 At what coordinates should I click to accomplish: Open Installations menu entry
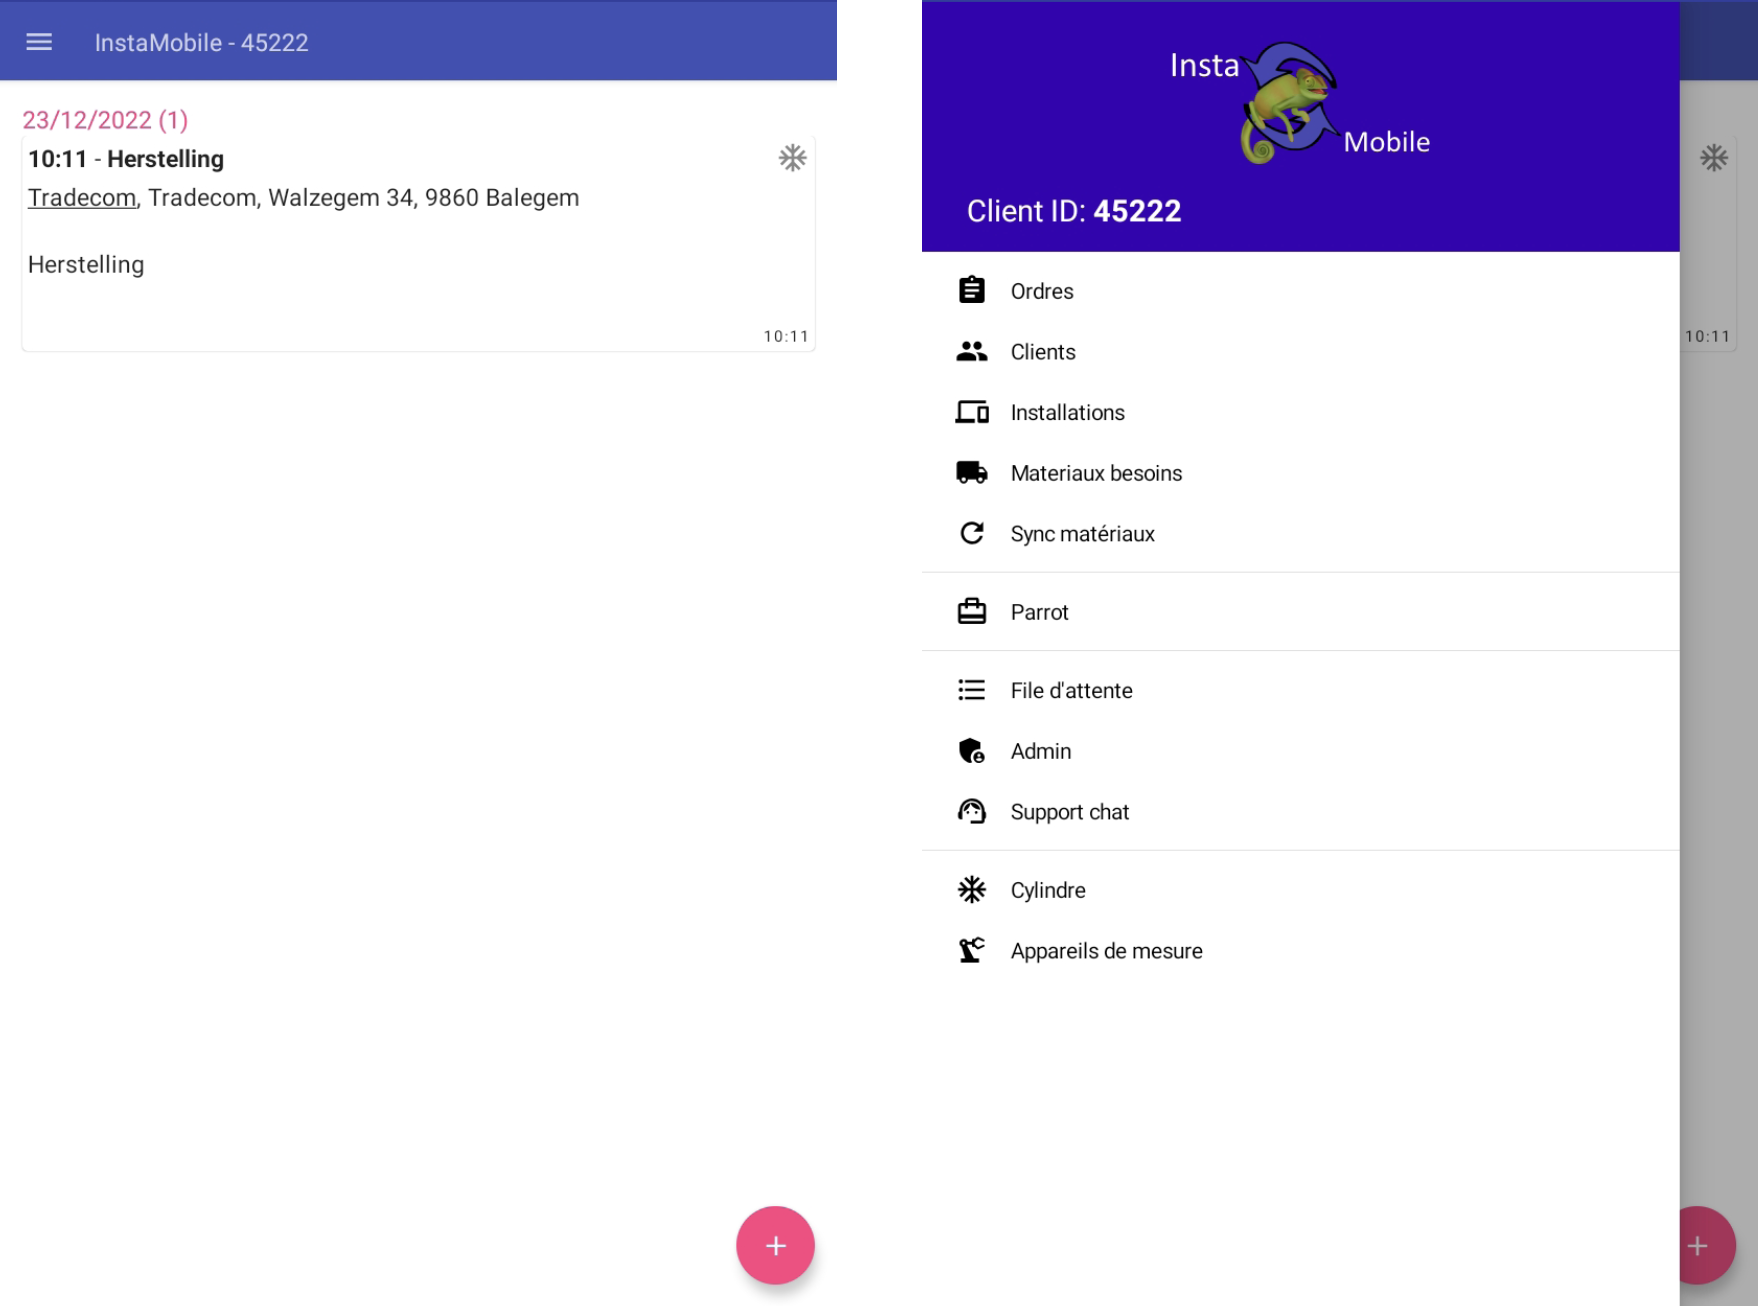1300,412
